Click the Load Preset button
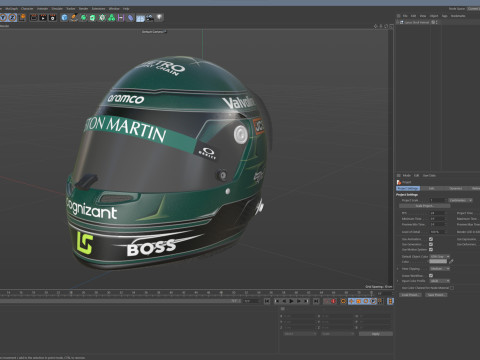This screenshot has width=480, height=360. 410,295
